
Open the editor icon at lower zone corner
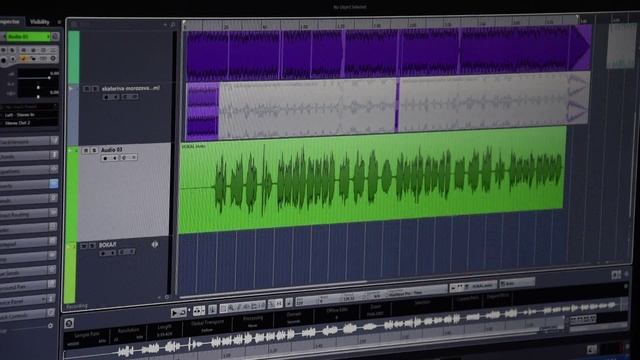click(69, 323)
